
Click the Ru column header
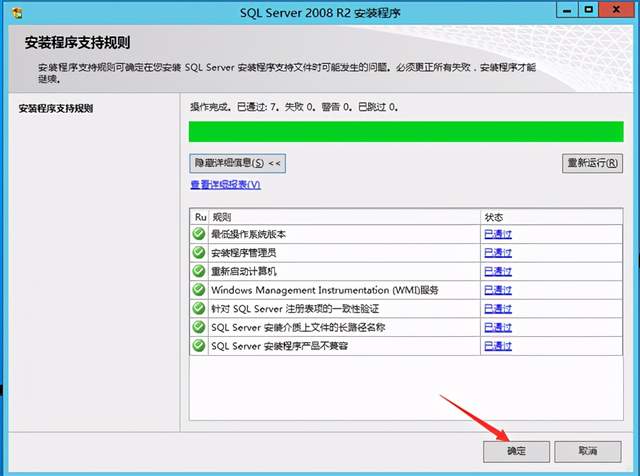(200, 217)
